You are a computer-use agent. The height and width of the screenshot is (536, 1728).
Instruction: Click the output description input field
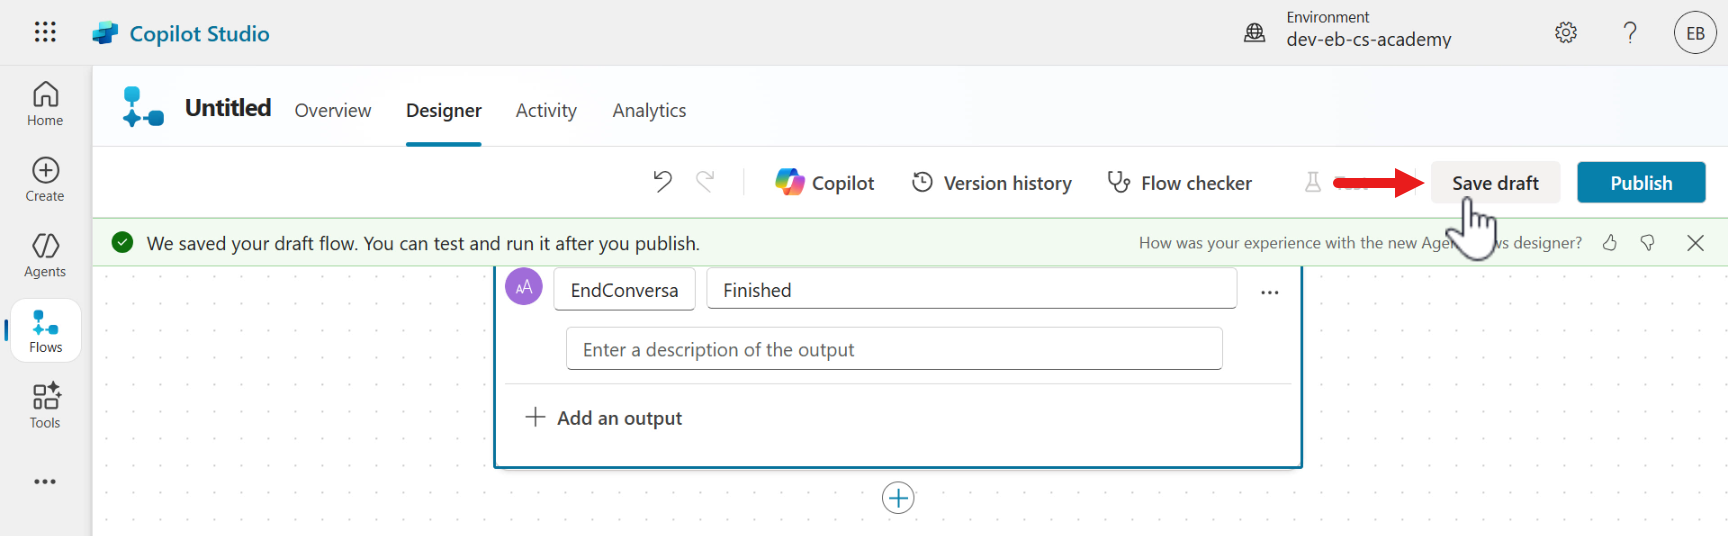click(x=893, y=350)
